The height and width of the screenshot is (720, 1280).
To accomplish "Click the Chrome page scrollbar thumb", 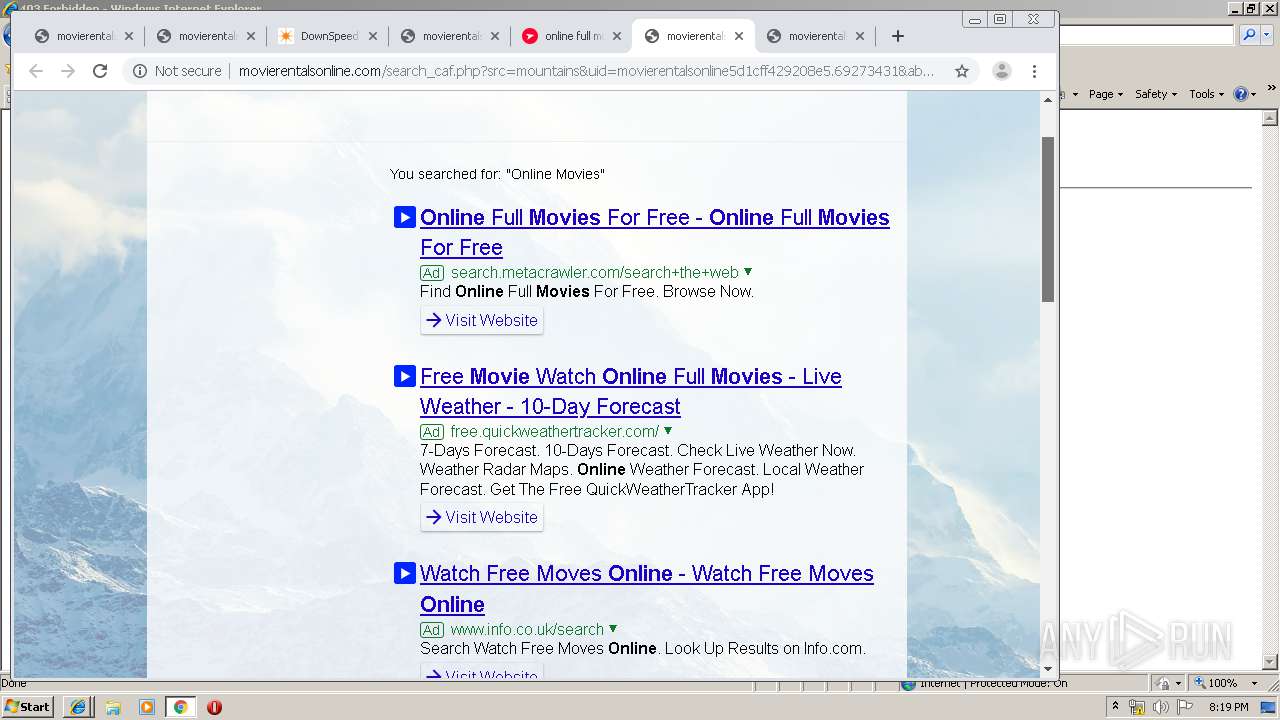I will pos(1048,219).
